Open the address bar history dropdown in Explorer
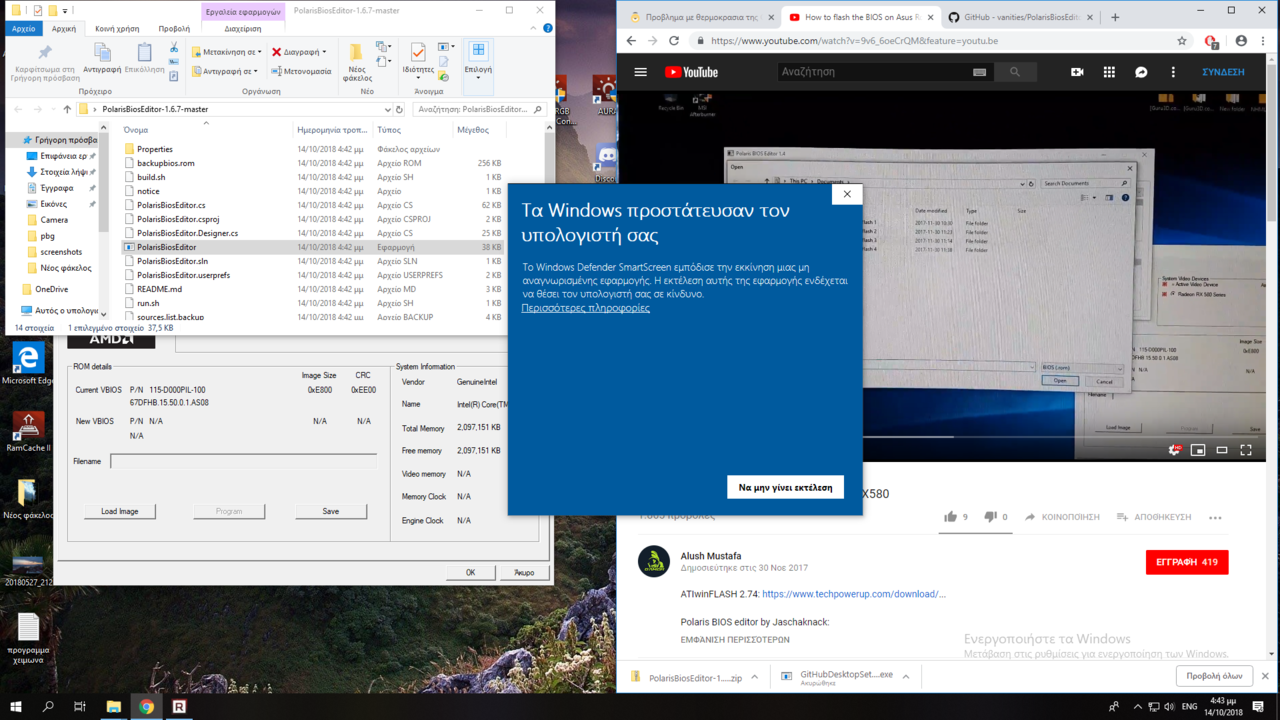The image size is (1280, 720). click(387, 109)
